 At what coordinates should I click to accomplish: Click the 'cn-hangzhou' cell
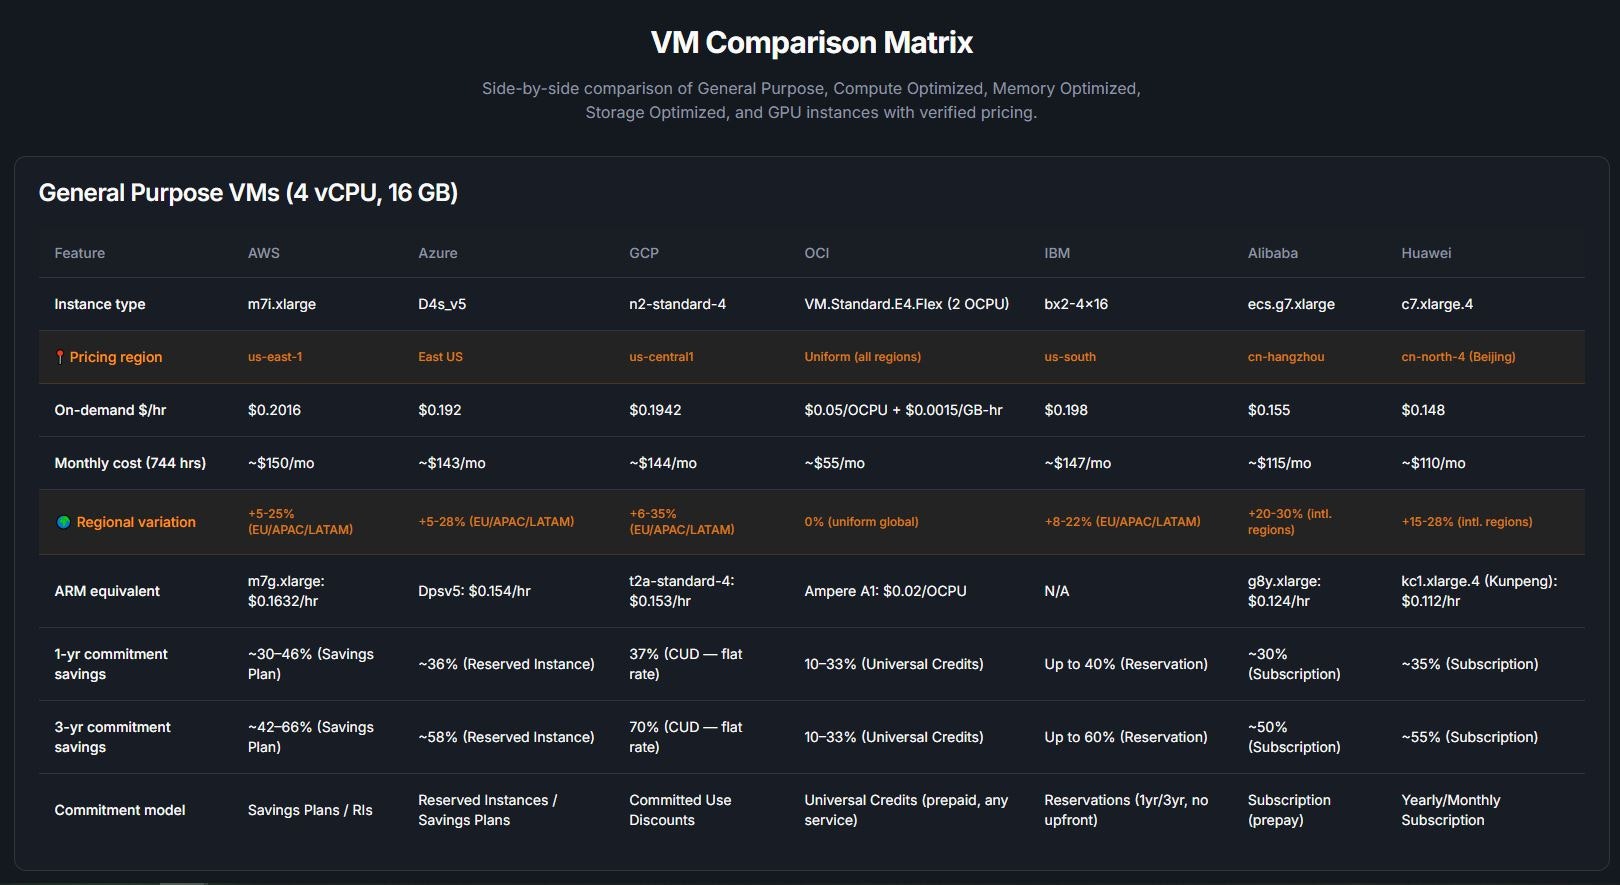pyautogui.click(x=1286, y=357)
